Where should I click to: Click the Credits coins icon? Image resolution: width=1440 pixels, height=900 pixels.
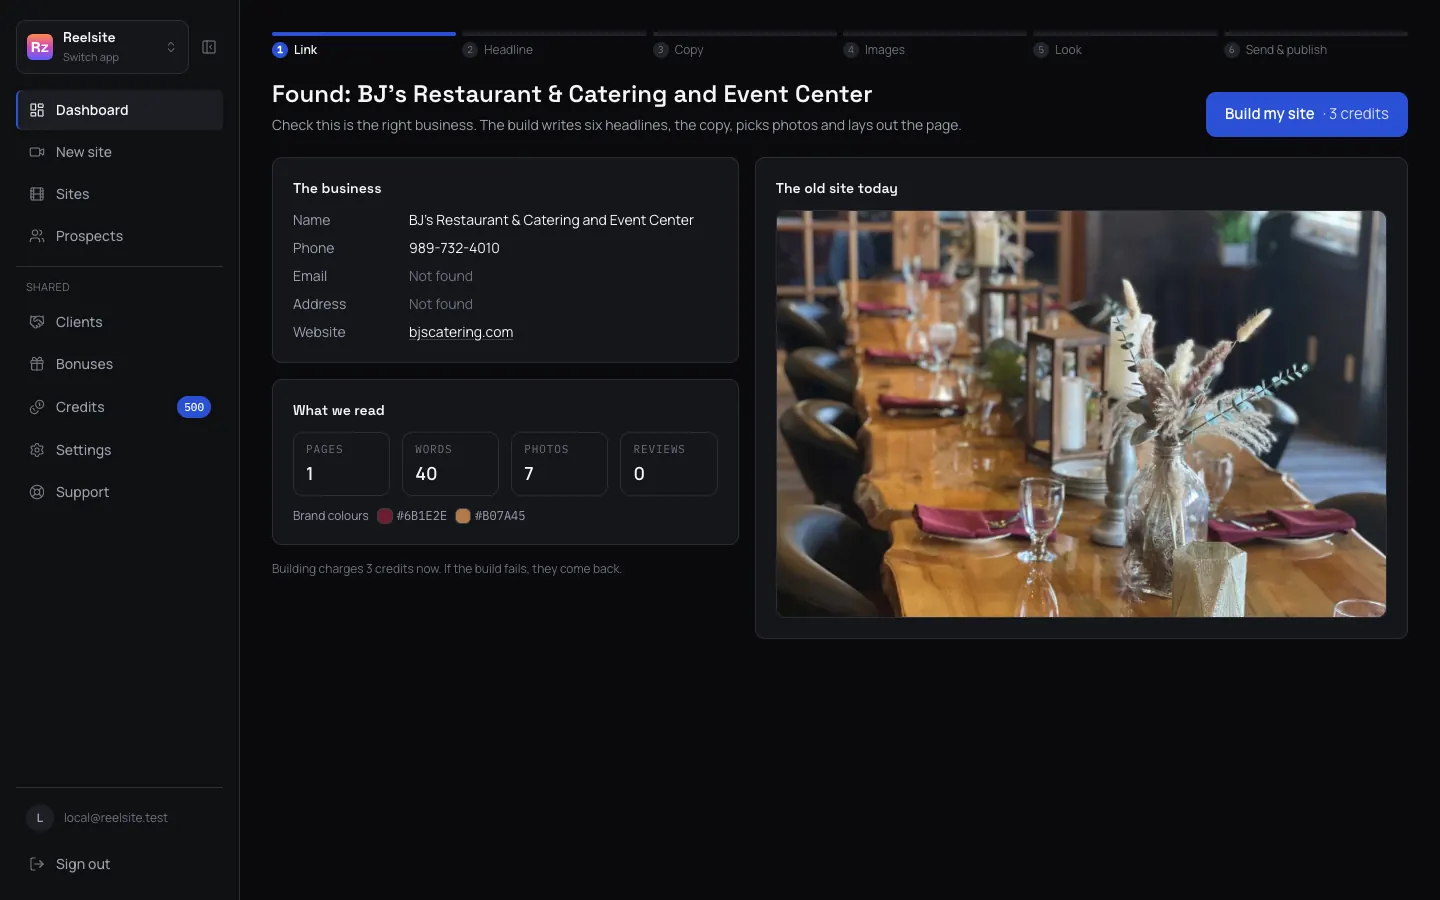pos(37,407)
